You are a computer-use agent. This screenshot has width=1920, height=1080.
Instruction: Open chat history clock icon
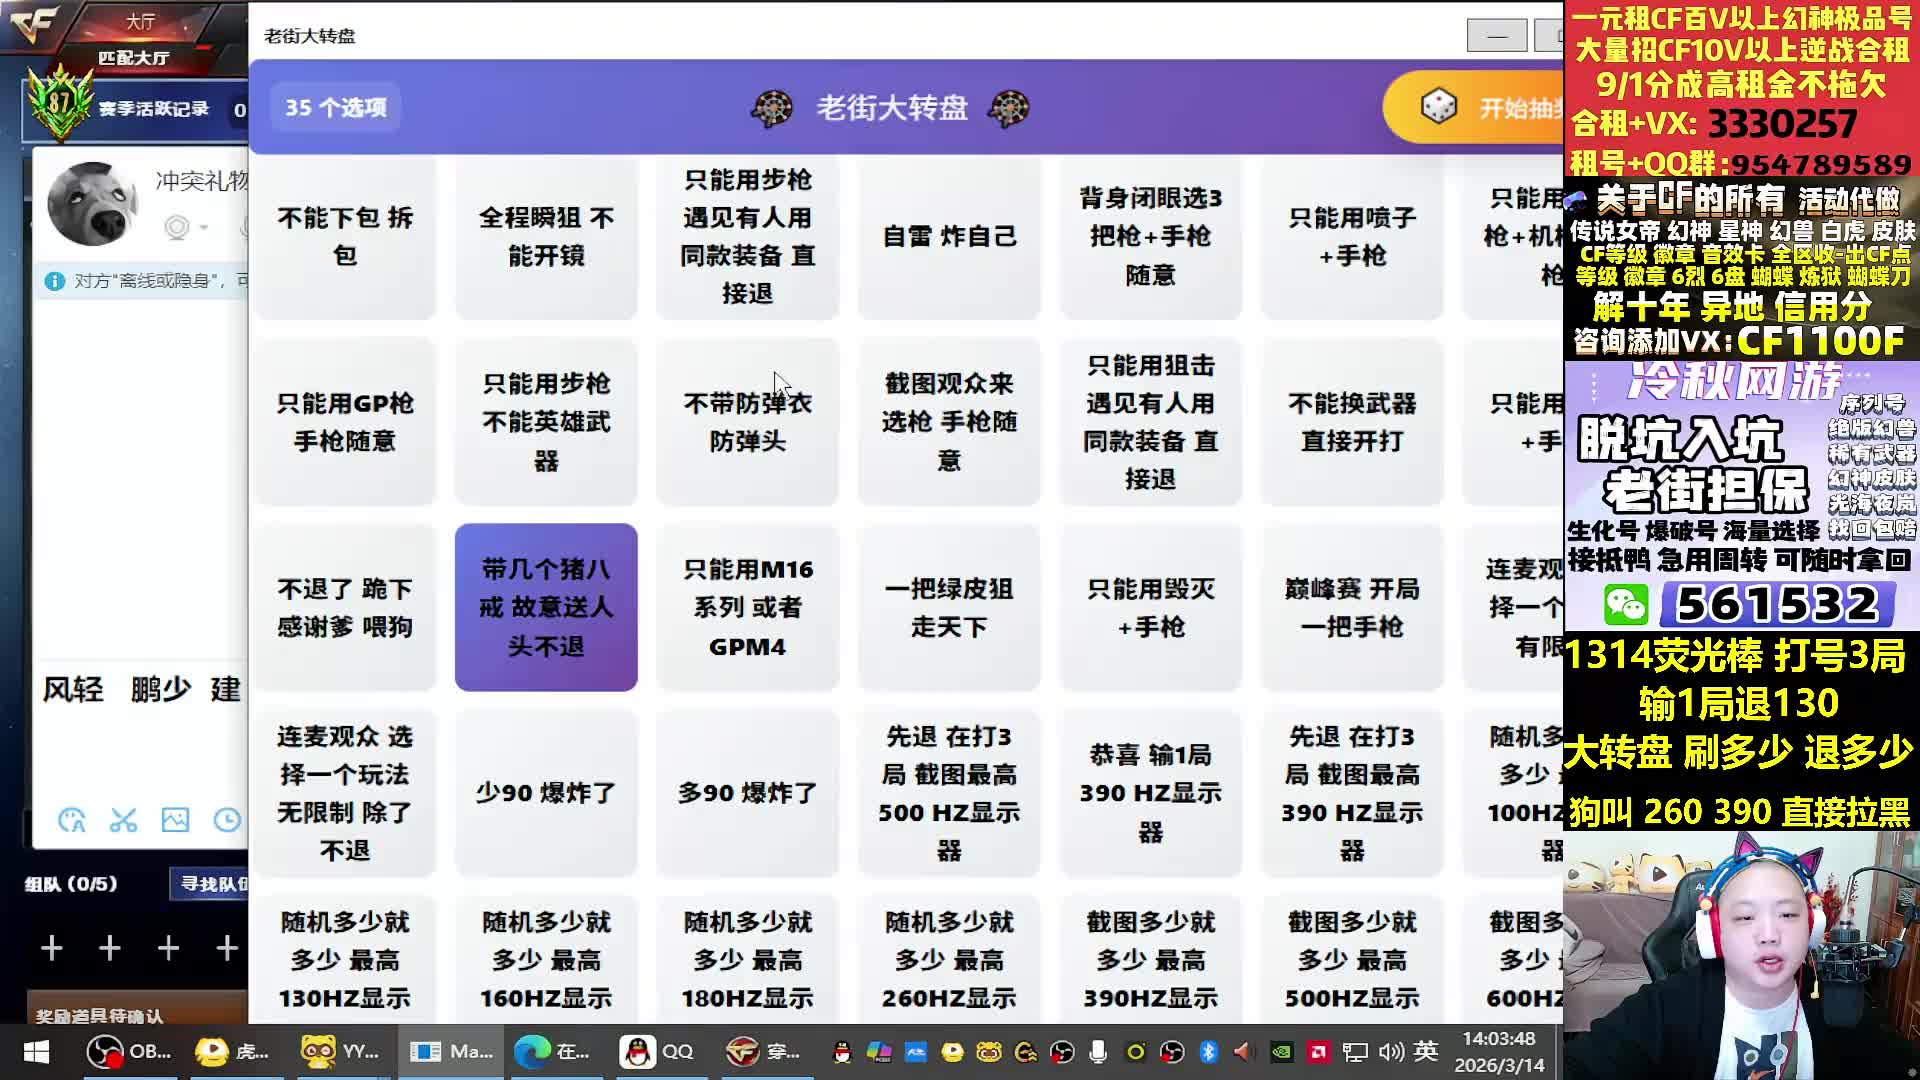click(x=227, y=821)
